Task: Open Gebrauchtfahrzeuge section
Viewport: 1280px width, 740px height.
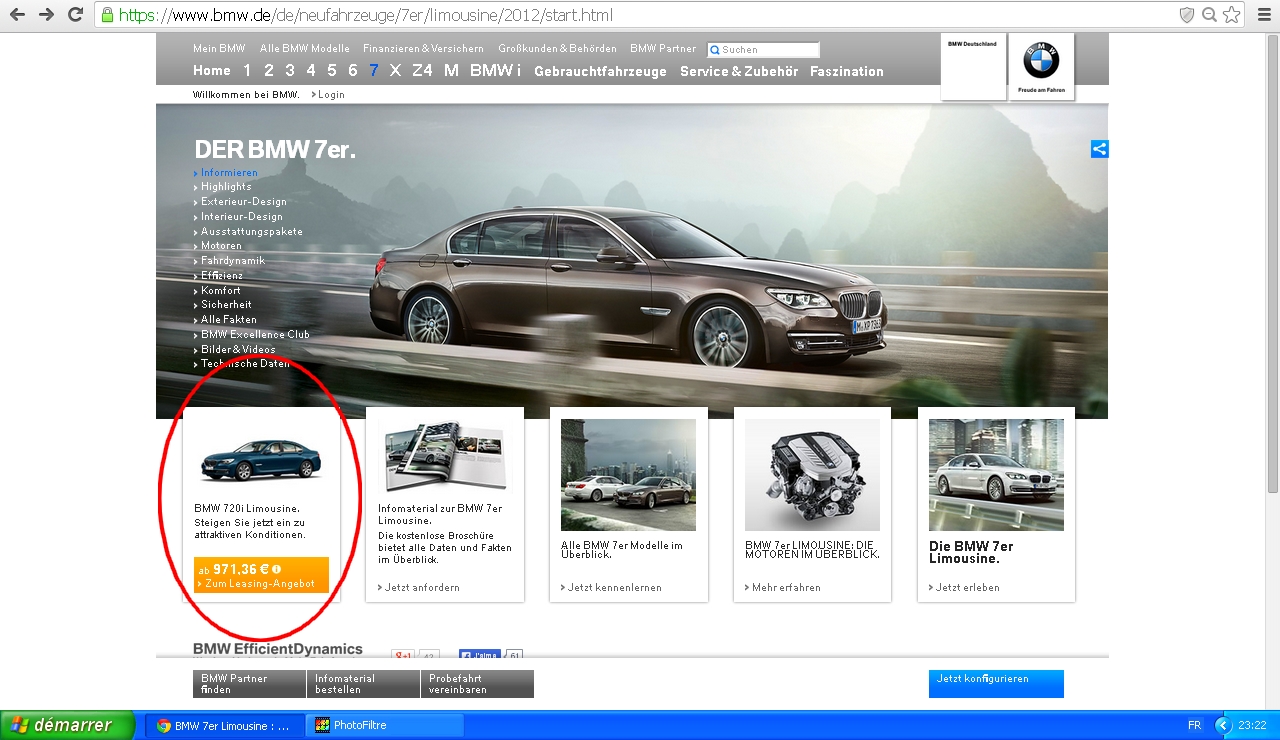Action: click(x=600, y=72)
